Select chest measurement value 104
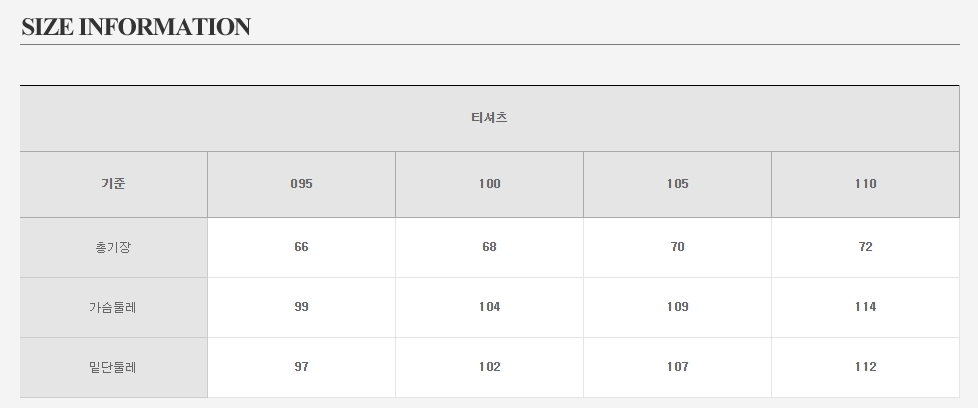 (x=489, y=307)
